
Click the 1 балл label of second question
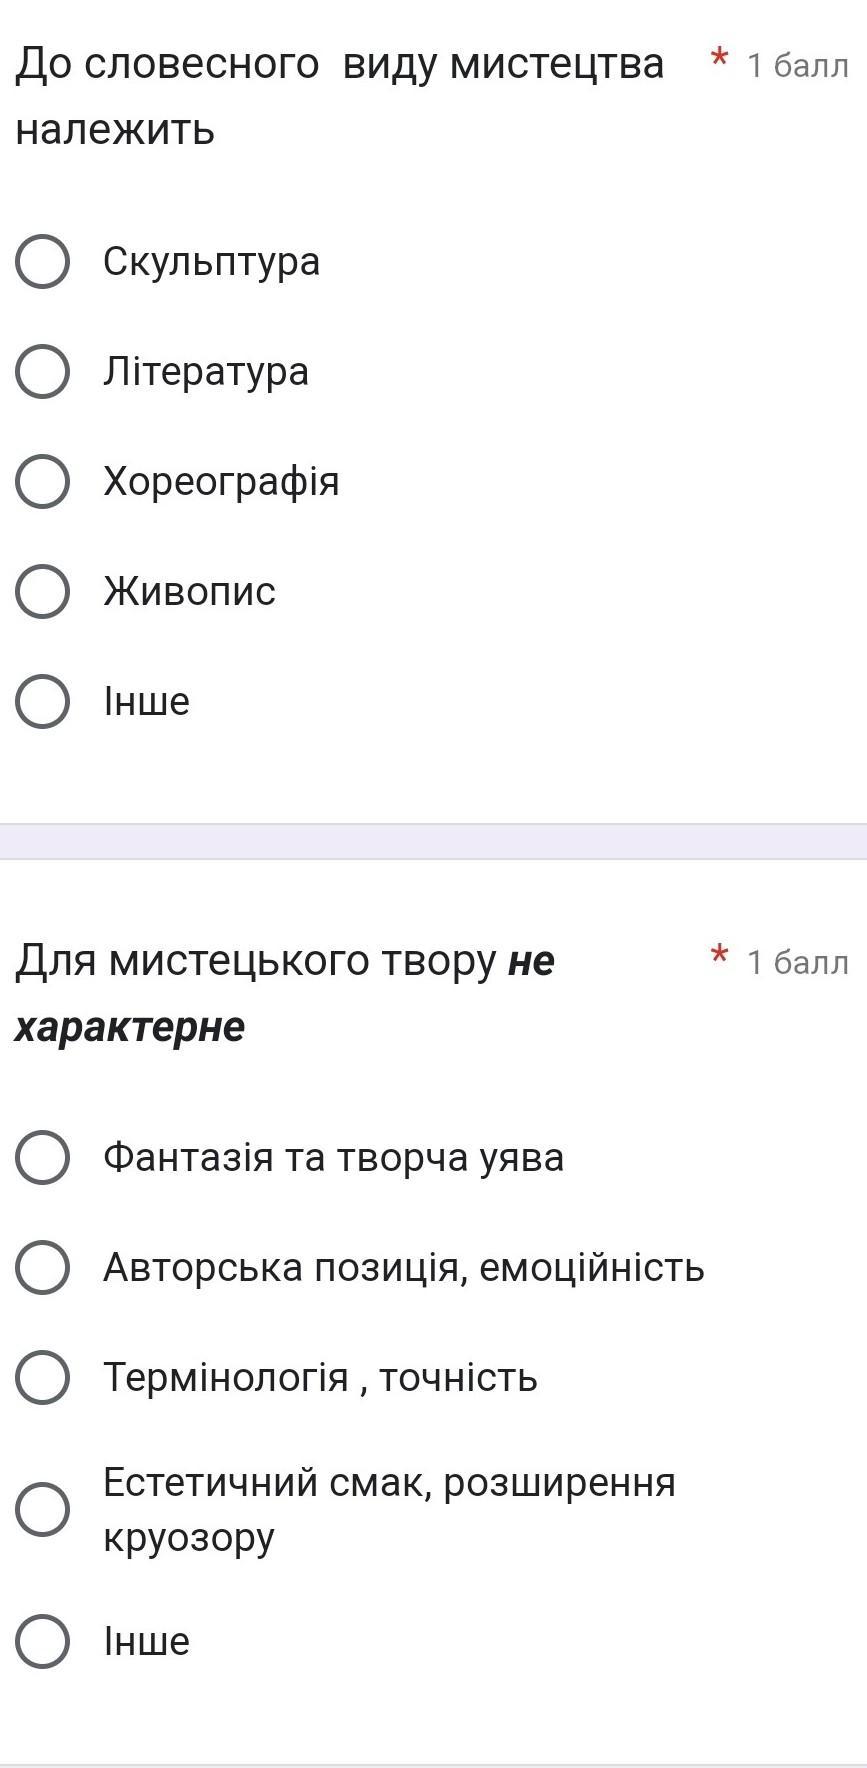pyautogui.click(x=797, y=962)
